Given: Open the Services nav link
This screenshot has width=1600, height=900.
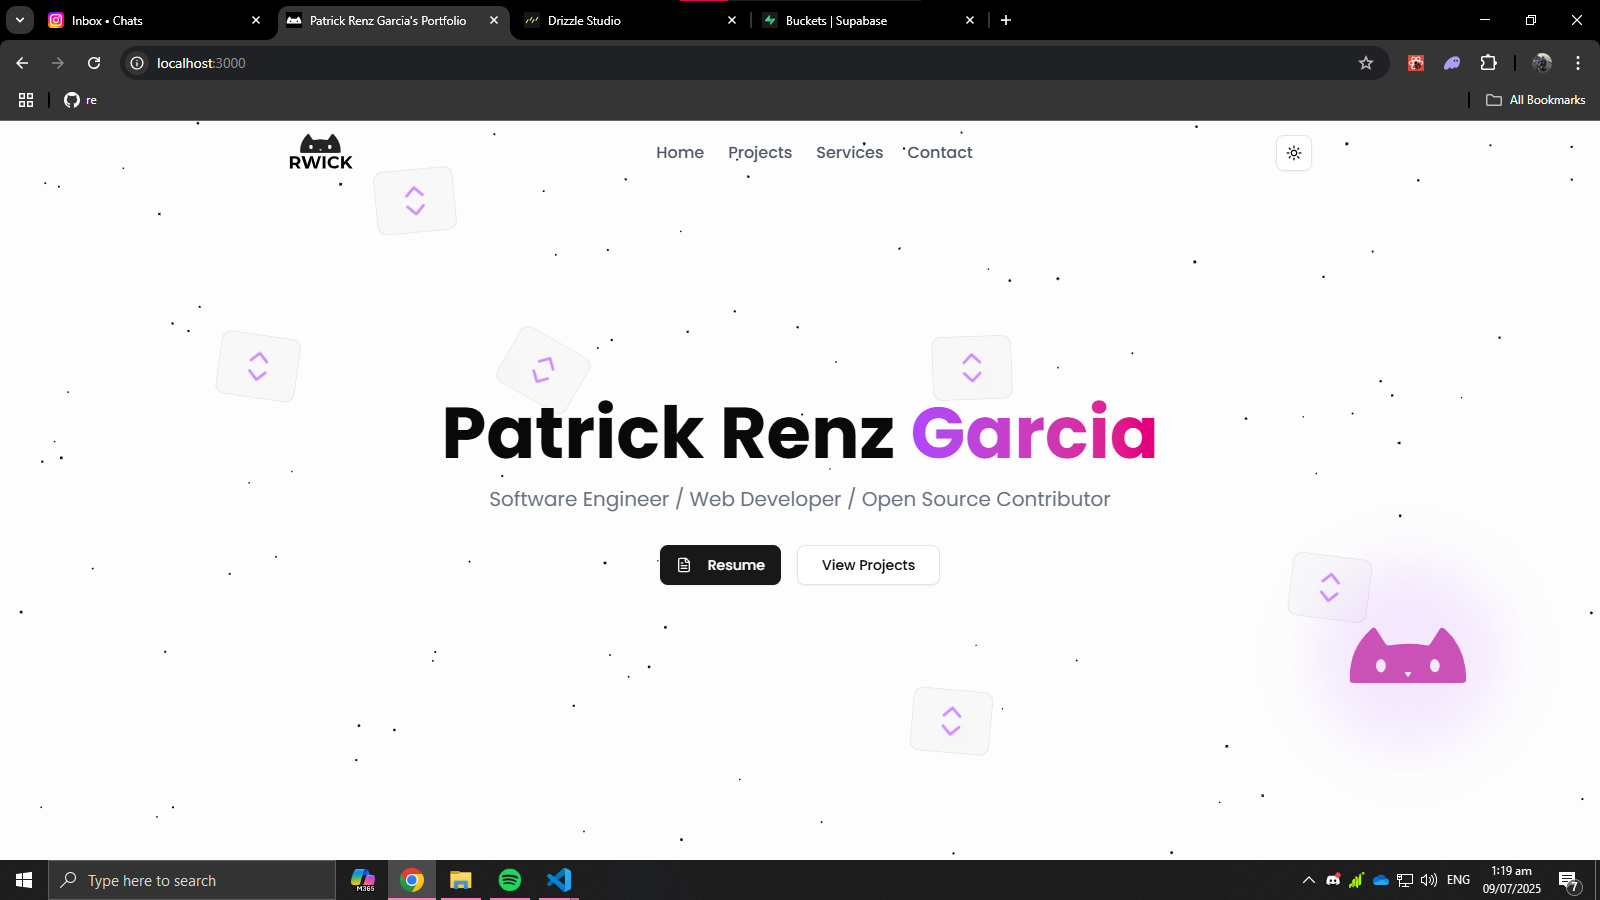Looking at the screenshot, I should [849, 152].
